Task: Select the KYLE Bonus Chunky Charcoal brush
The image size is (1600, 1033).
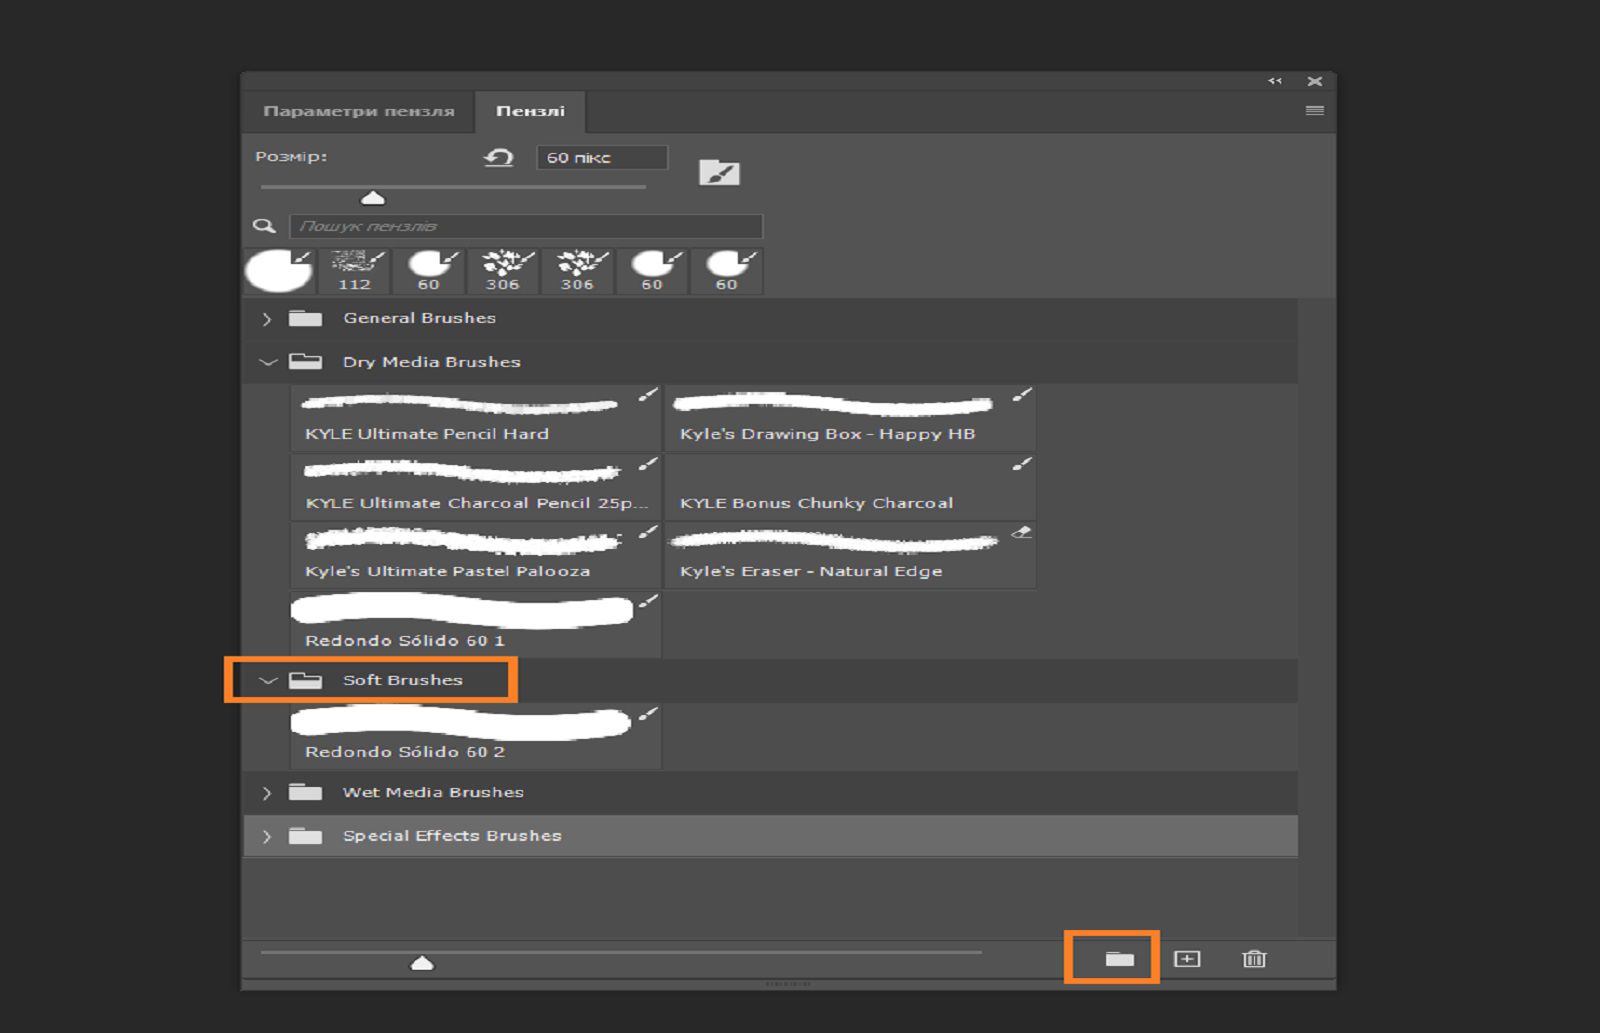Action: [850, 487]
